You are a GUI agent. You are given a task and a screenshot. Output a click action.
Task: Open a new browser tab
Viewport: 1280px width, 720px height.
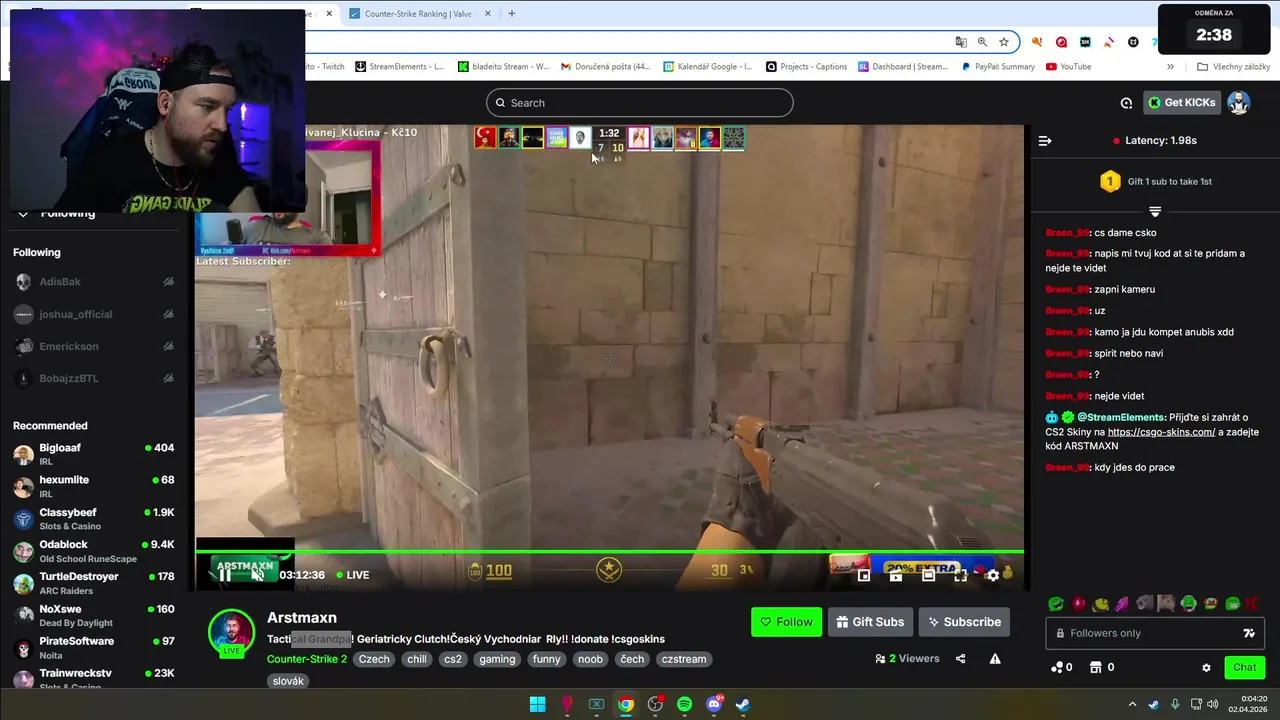click(x=511, y=14)
